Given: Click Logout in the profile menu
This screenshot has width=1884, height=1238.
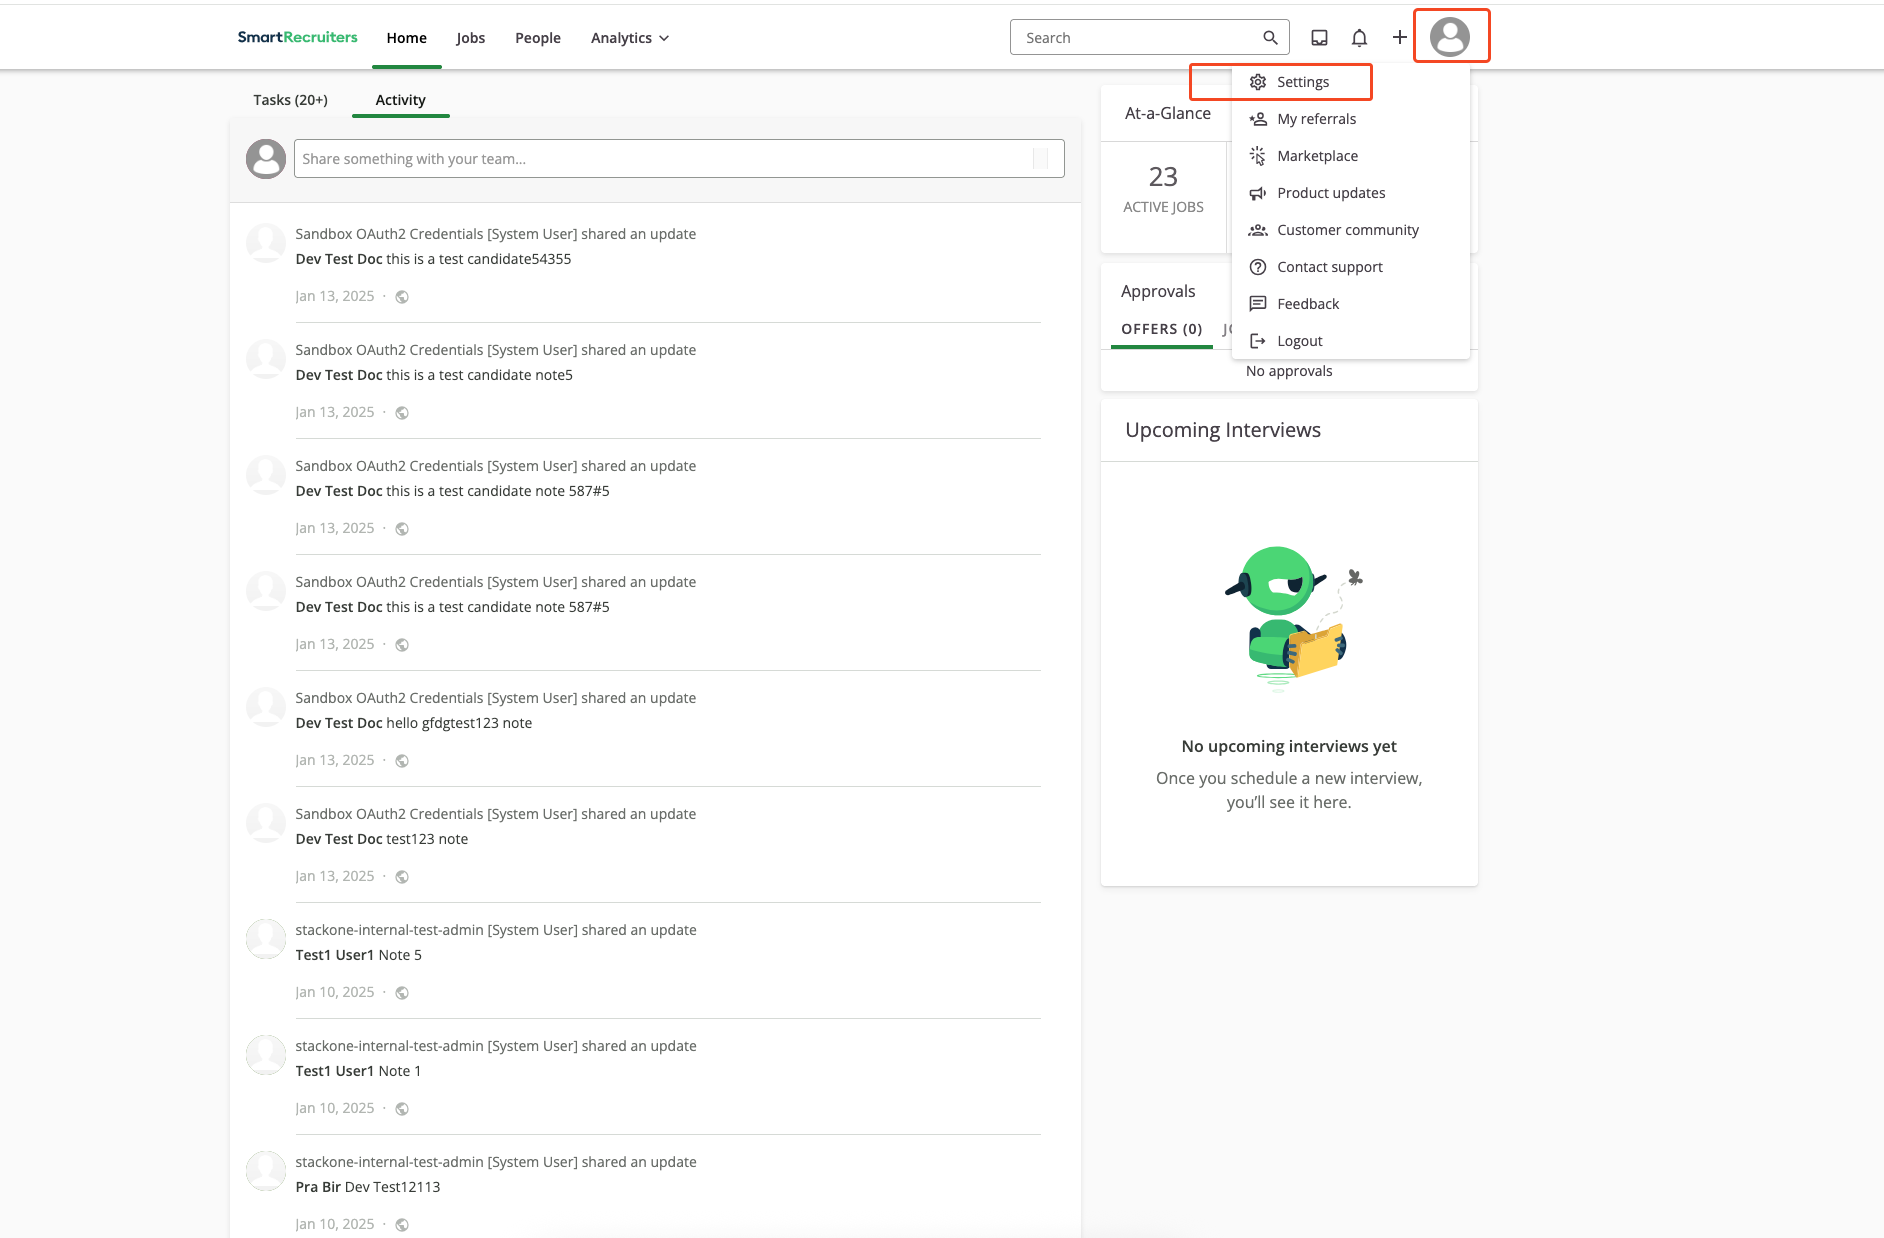Looking at the screenshot, I should tap(1351, 341).
